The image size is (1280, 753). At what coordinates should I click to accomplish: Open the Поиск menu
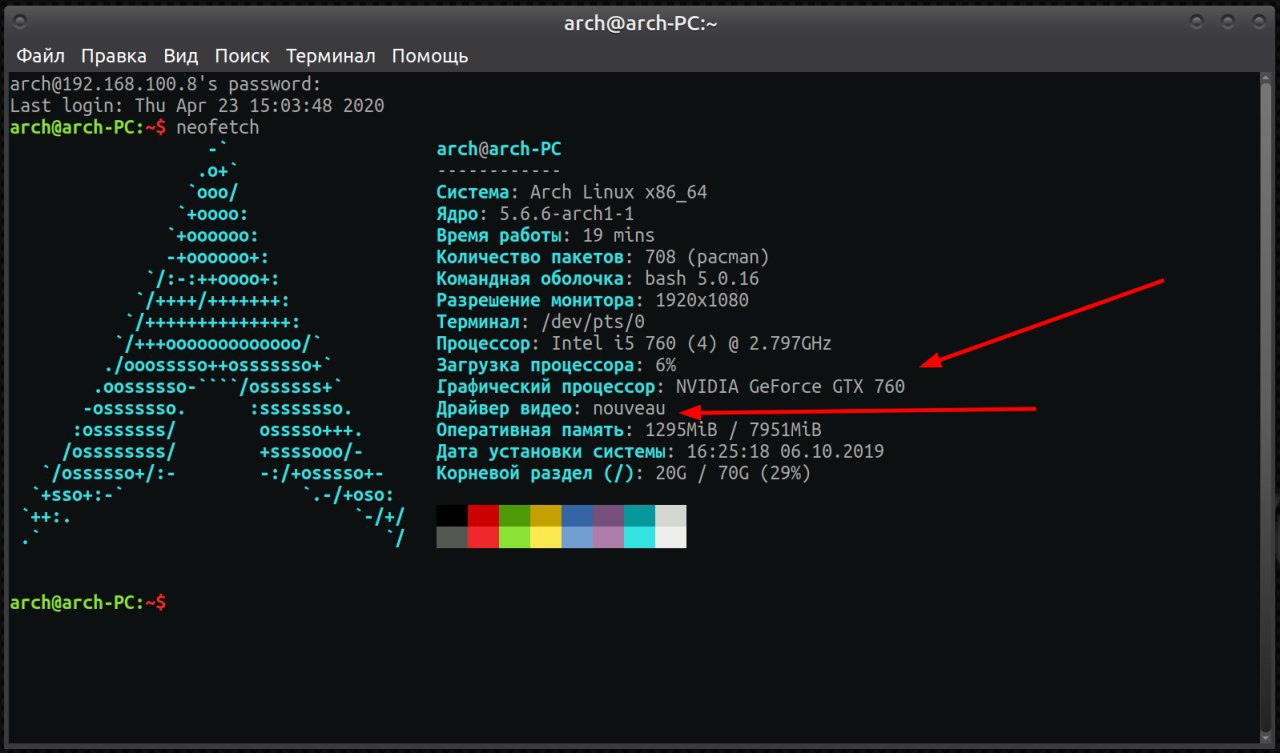(242, 56)
